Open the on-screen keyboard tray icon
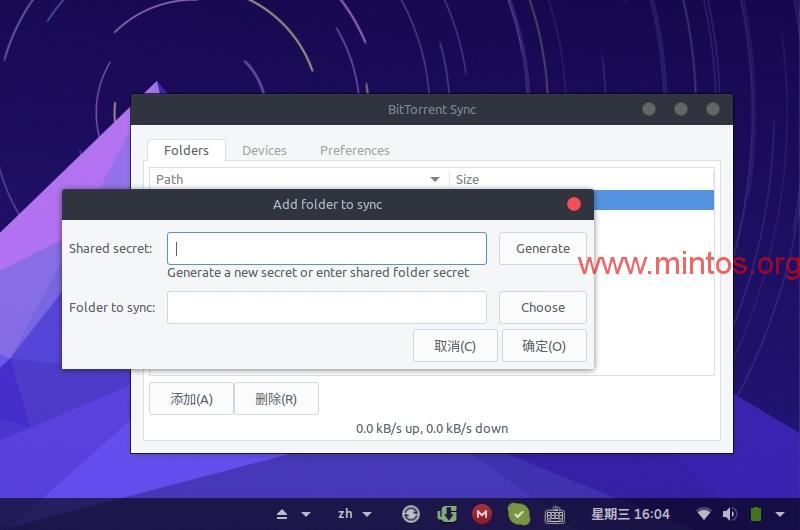The width and height of the screenshot is (800, 530). click(555, 515)
